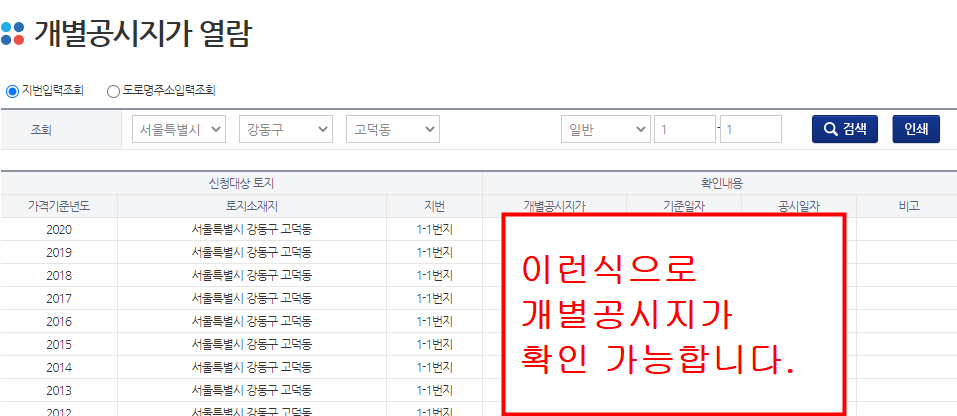
Task: Click the four-dot logo icon beside the title
Action: tap(13, 34)
